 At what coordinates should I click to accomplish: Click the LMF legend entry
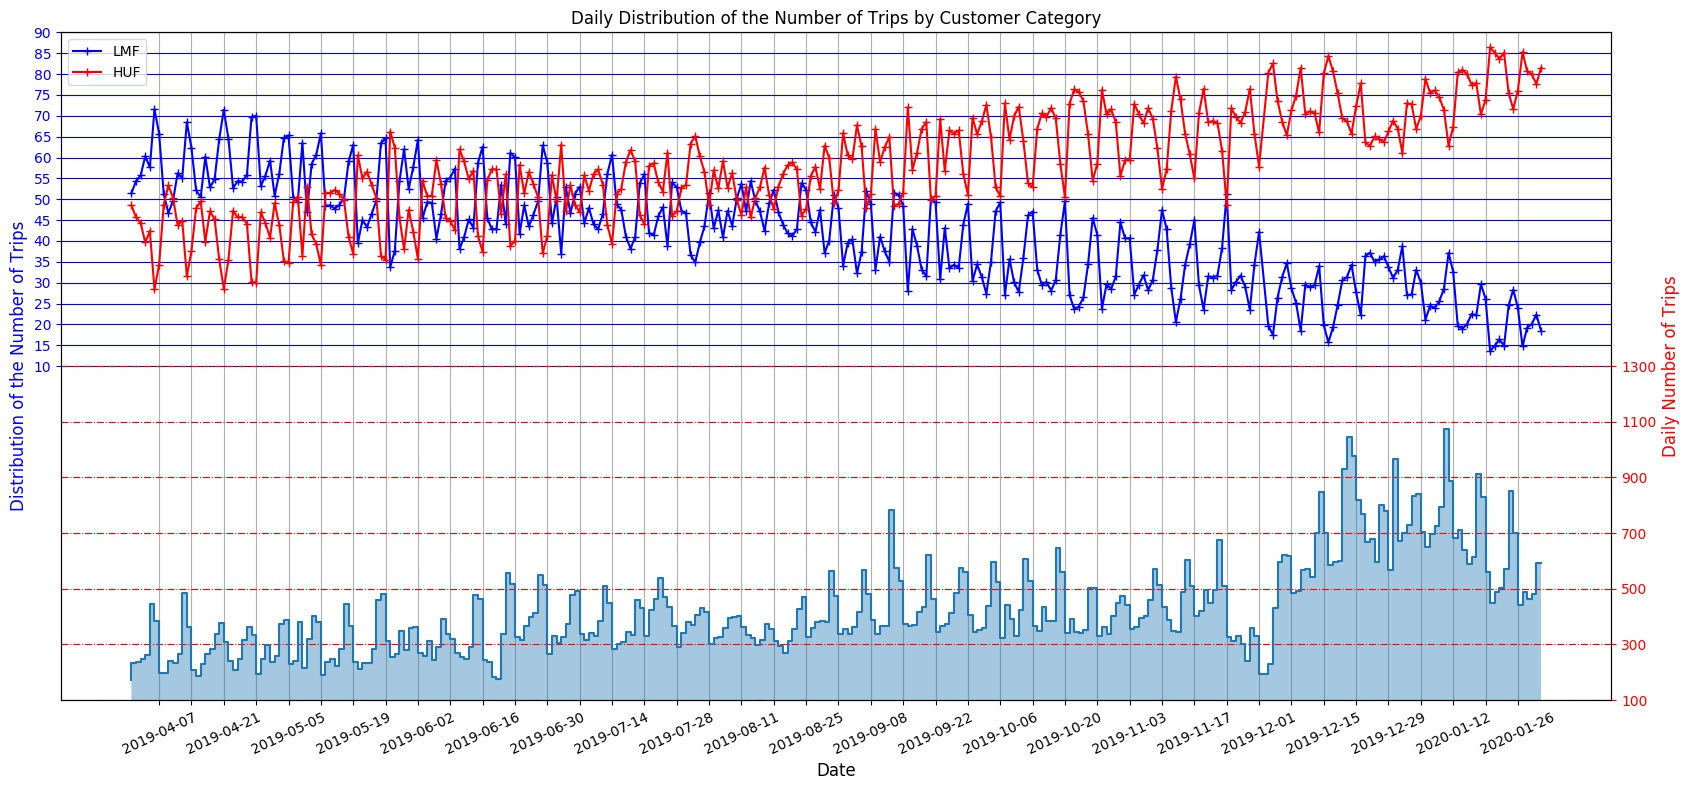tap(126, 51)
